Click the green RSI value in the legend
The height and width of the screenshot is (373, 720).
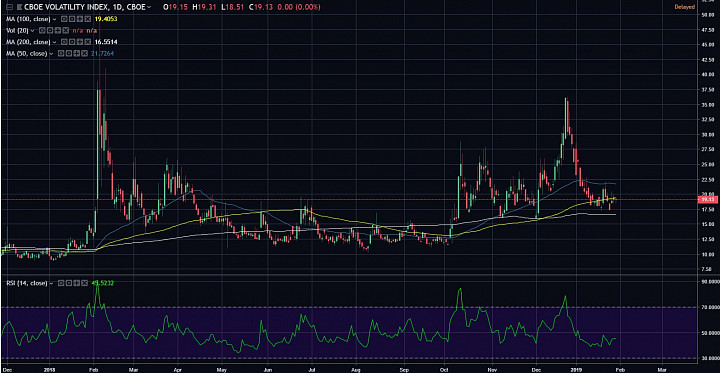pyautogui.click(x=102, y=283)
